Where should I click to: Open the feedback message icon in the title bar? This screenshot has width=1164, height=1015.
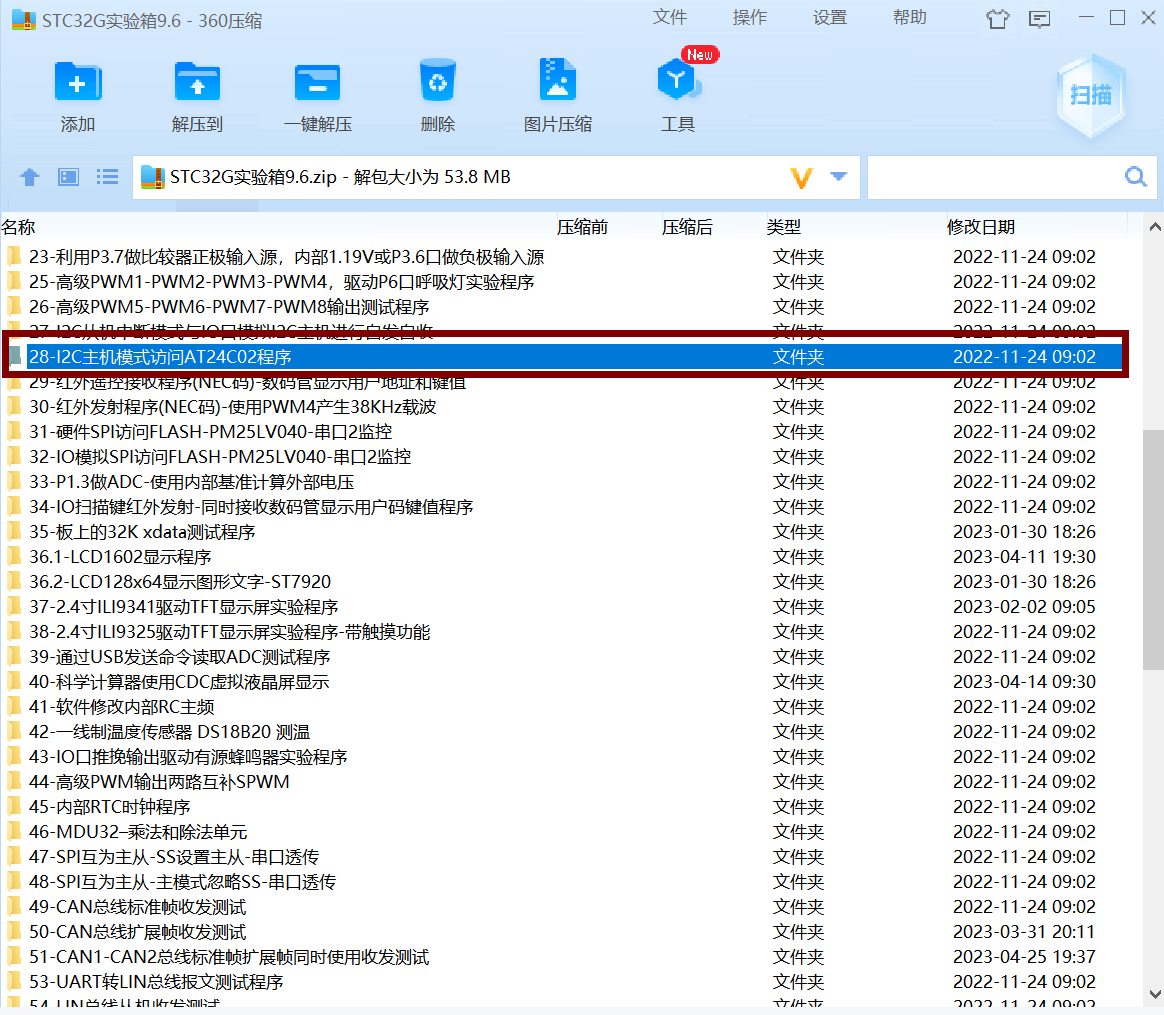pyautogui.click(x=1039, y=19)
